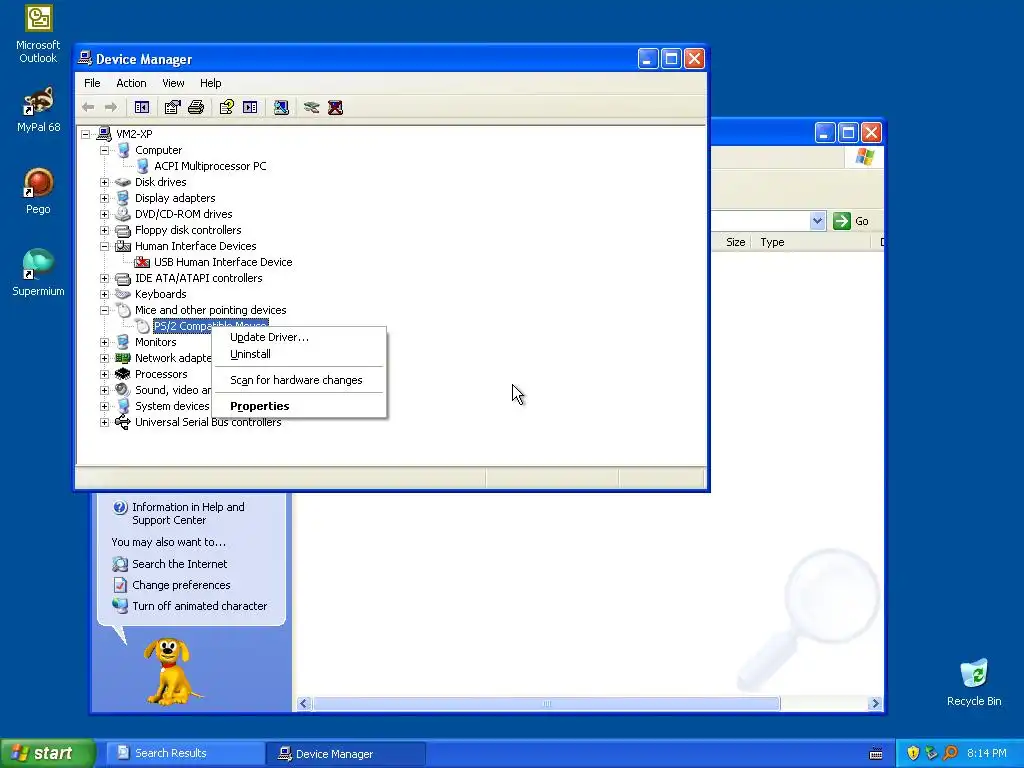Expand the Keyboards category
The height and width of the screenshot is (768, 1024).
pyautogui.click(x=104, y=294)
